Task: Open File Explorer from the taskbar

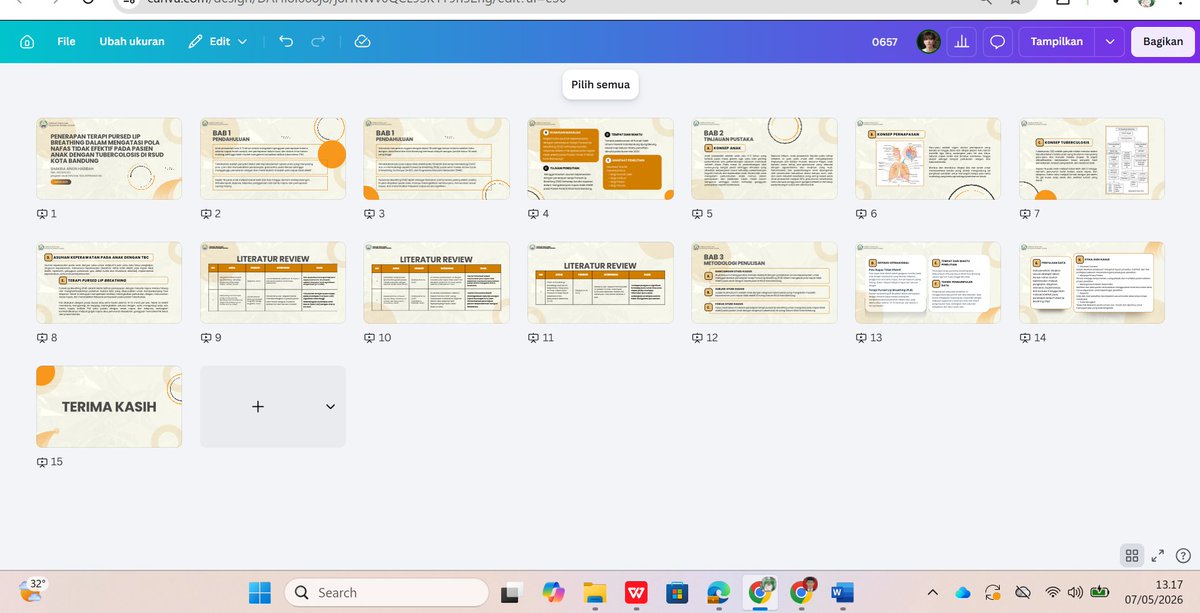Action: (x=596, y=592)
